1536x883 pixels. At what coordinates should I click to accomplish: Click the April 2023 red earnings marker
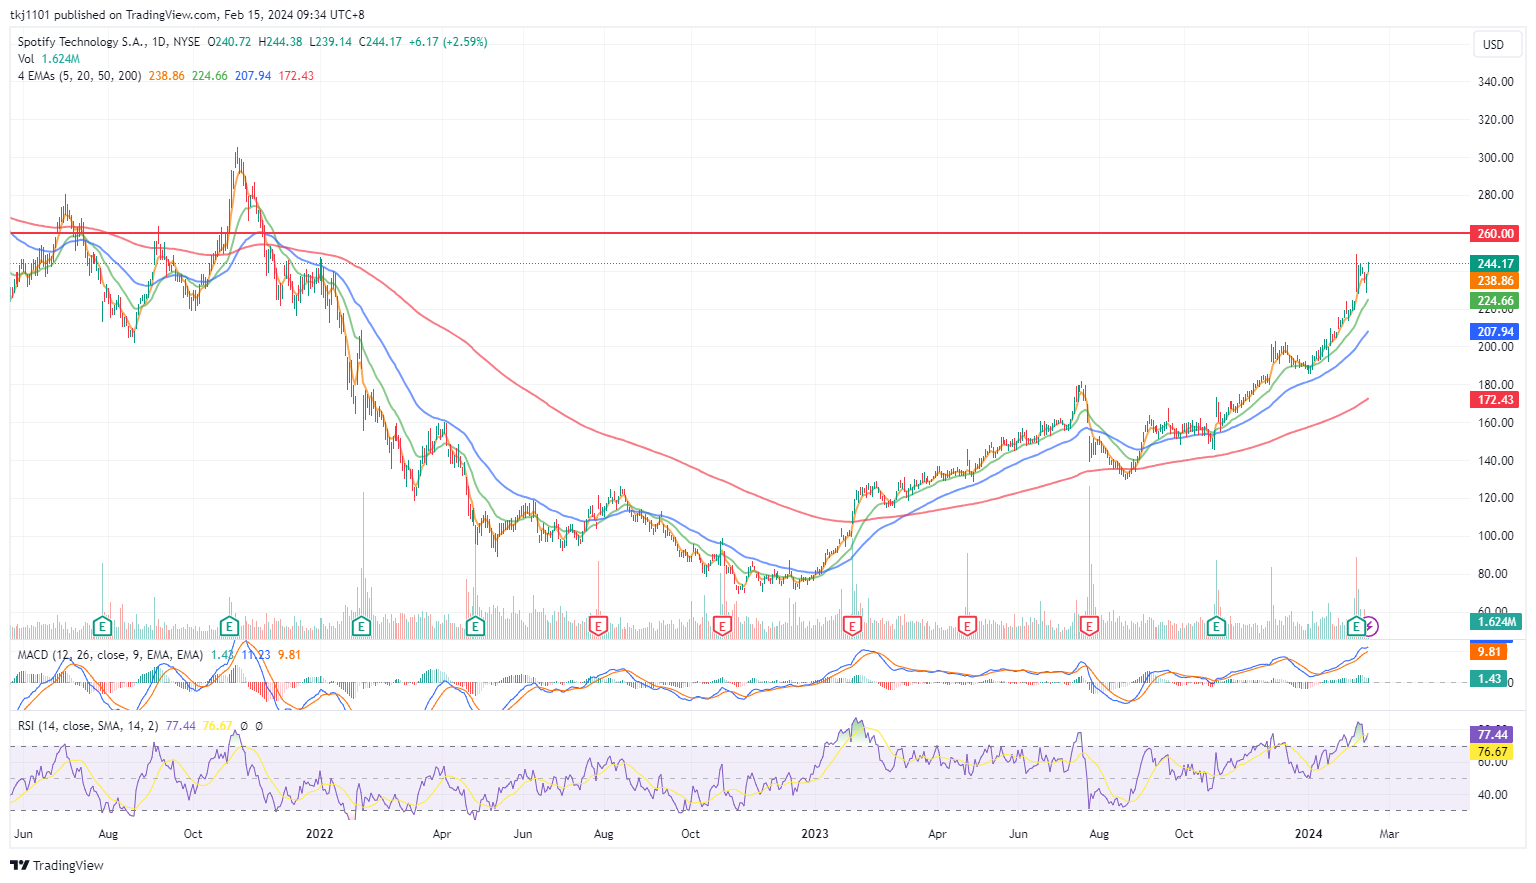click(967, 627)
